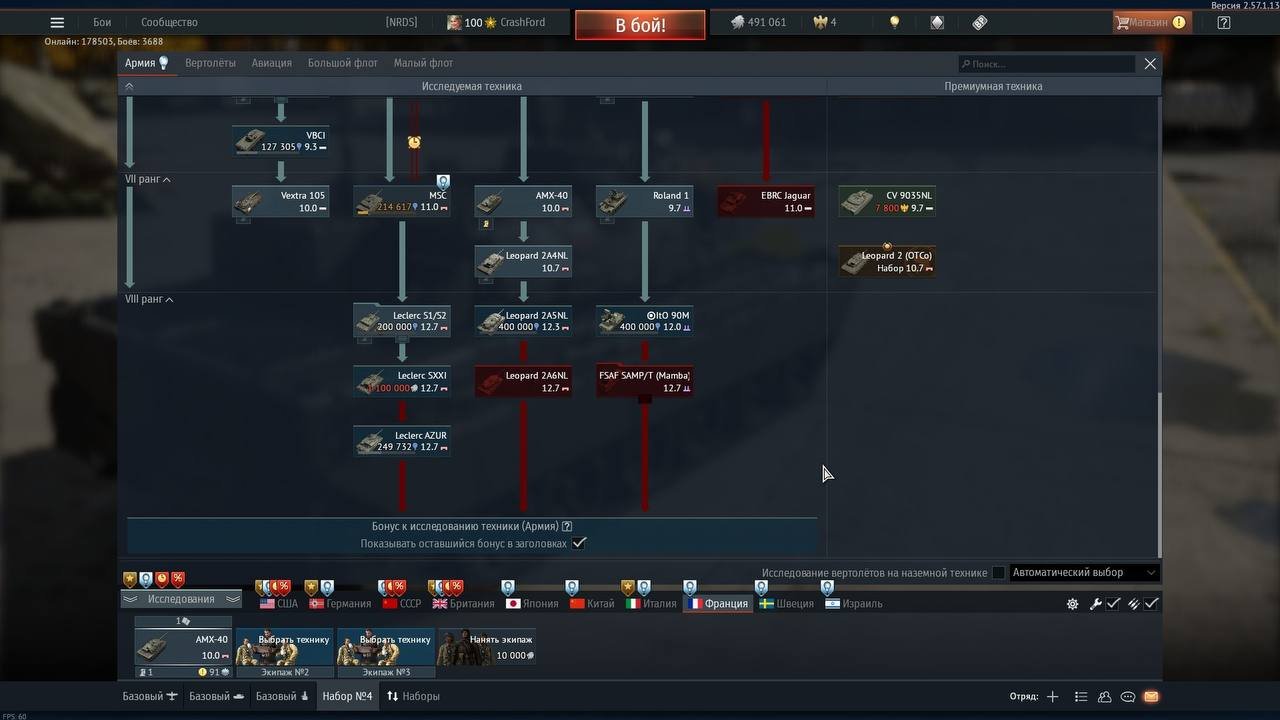The width and height of the screenshot is (1280, 720).
Task: Click the CrashFord player profile avatar
Action: pyautogui.click(x=454, y=22)
